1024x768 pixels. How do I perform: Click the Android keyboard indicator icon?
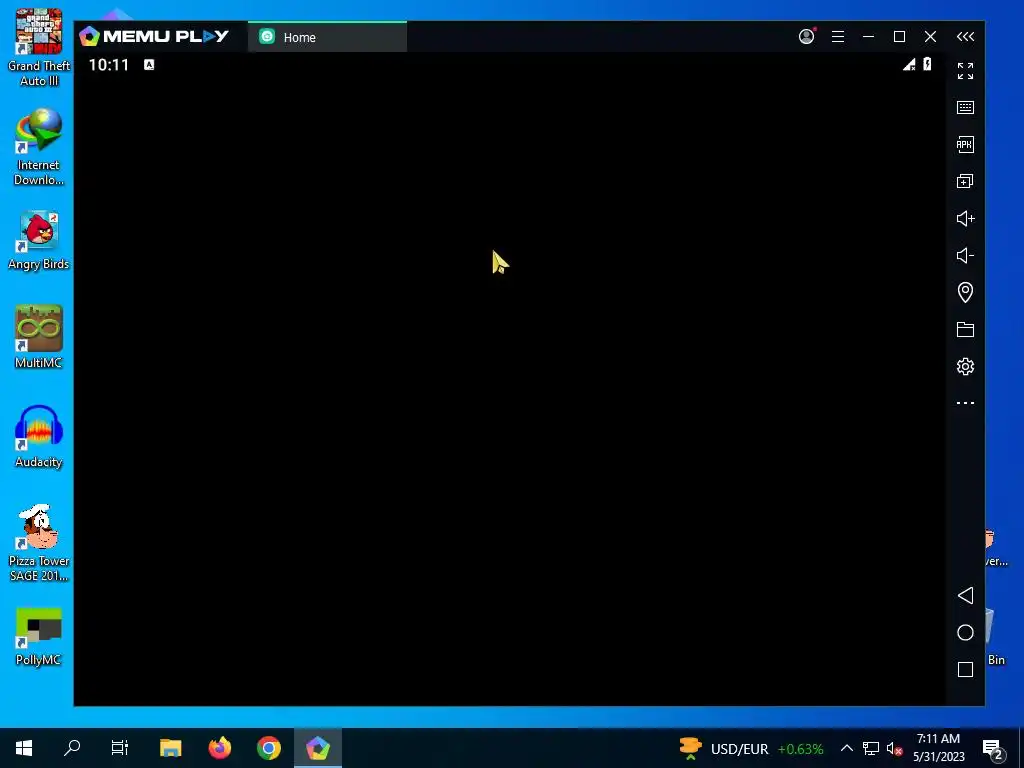coord(149,65)
